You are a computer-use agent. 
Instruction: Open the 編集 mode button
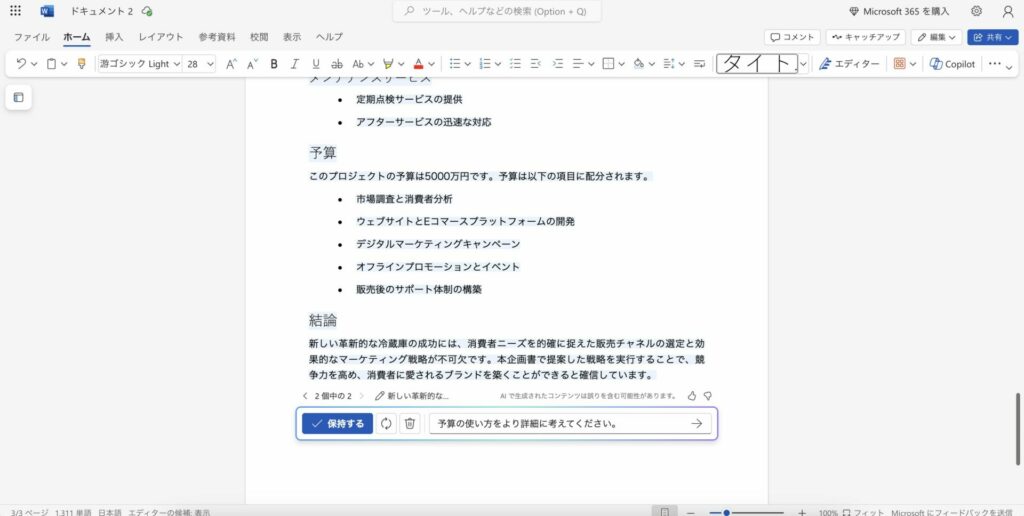click(x=936, y=37)
